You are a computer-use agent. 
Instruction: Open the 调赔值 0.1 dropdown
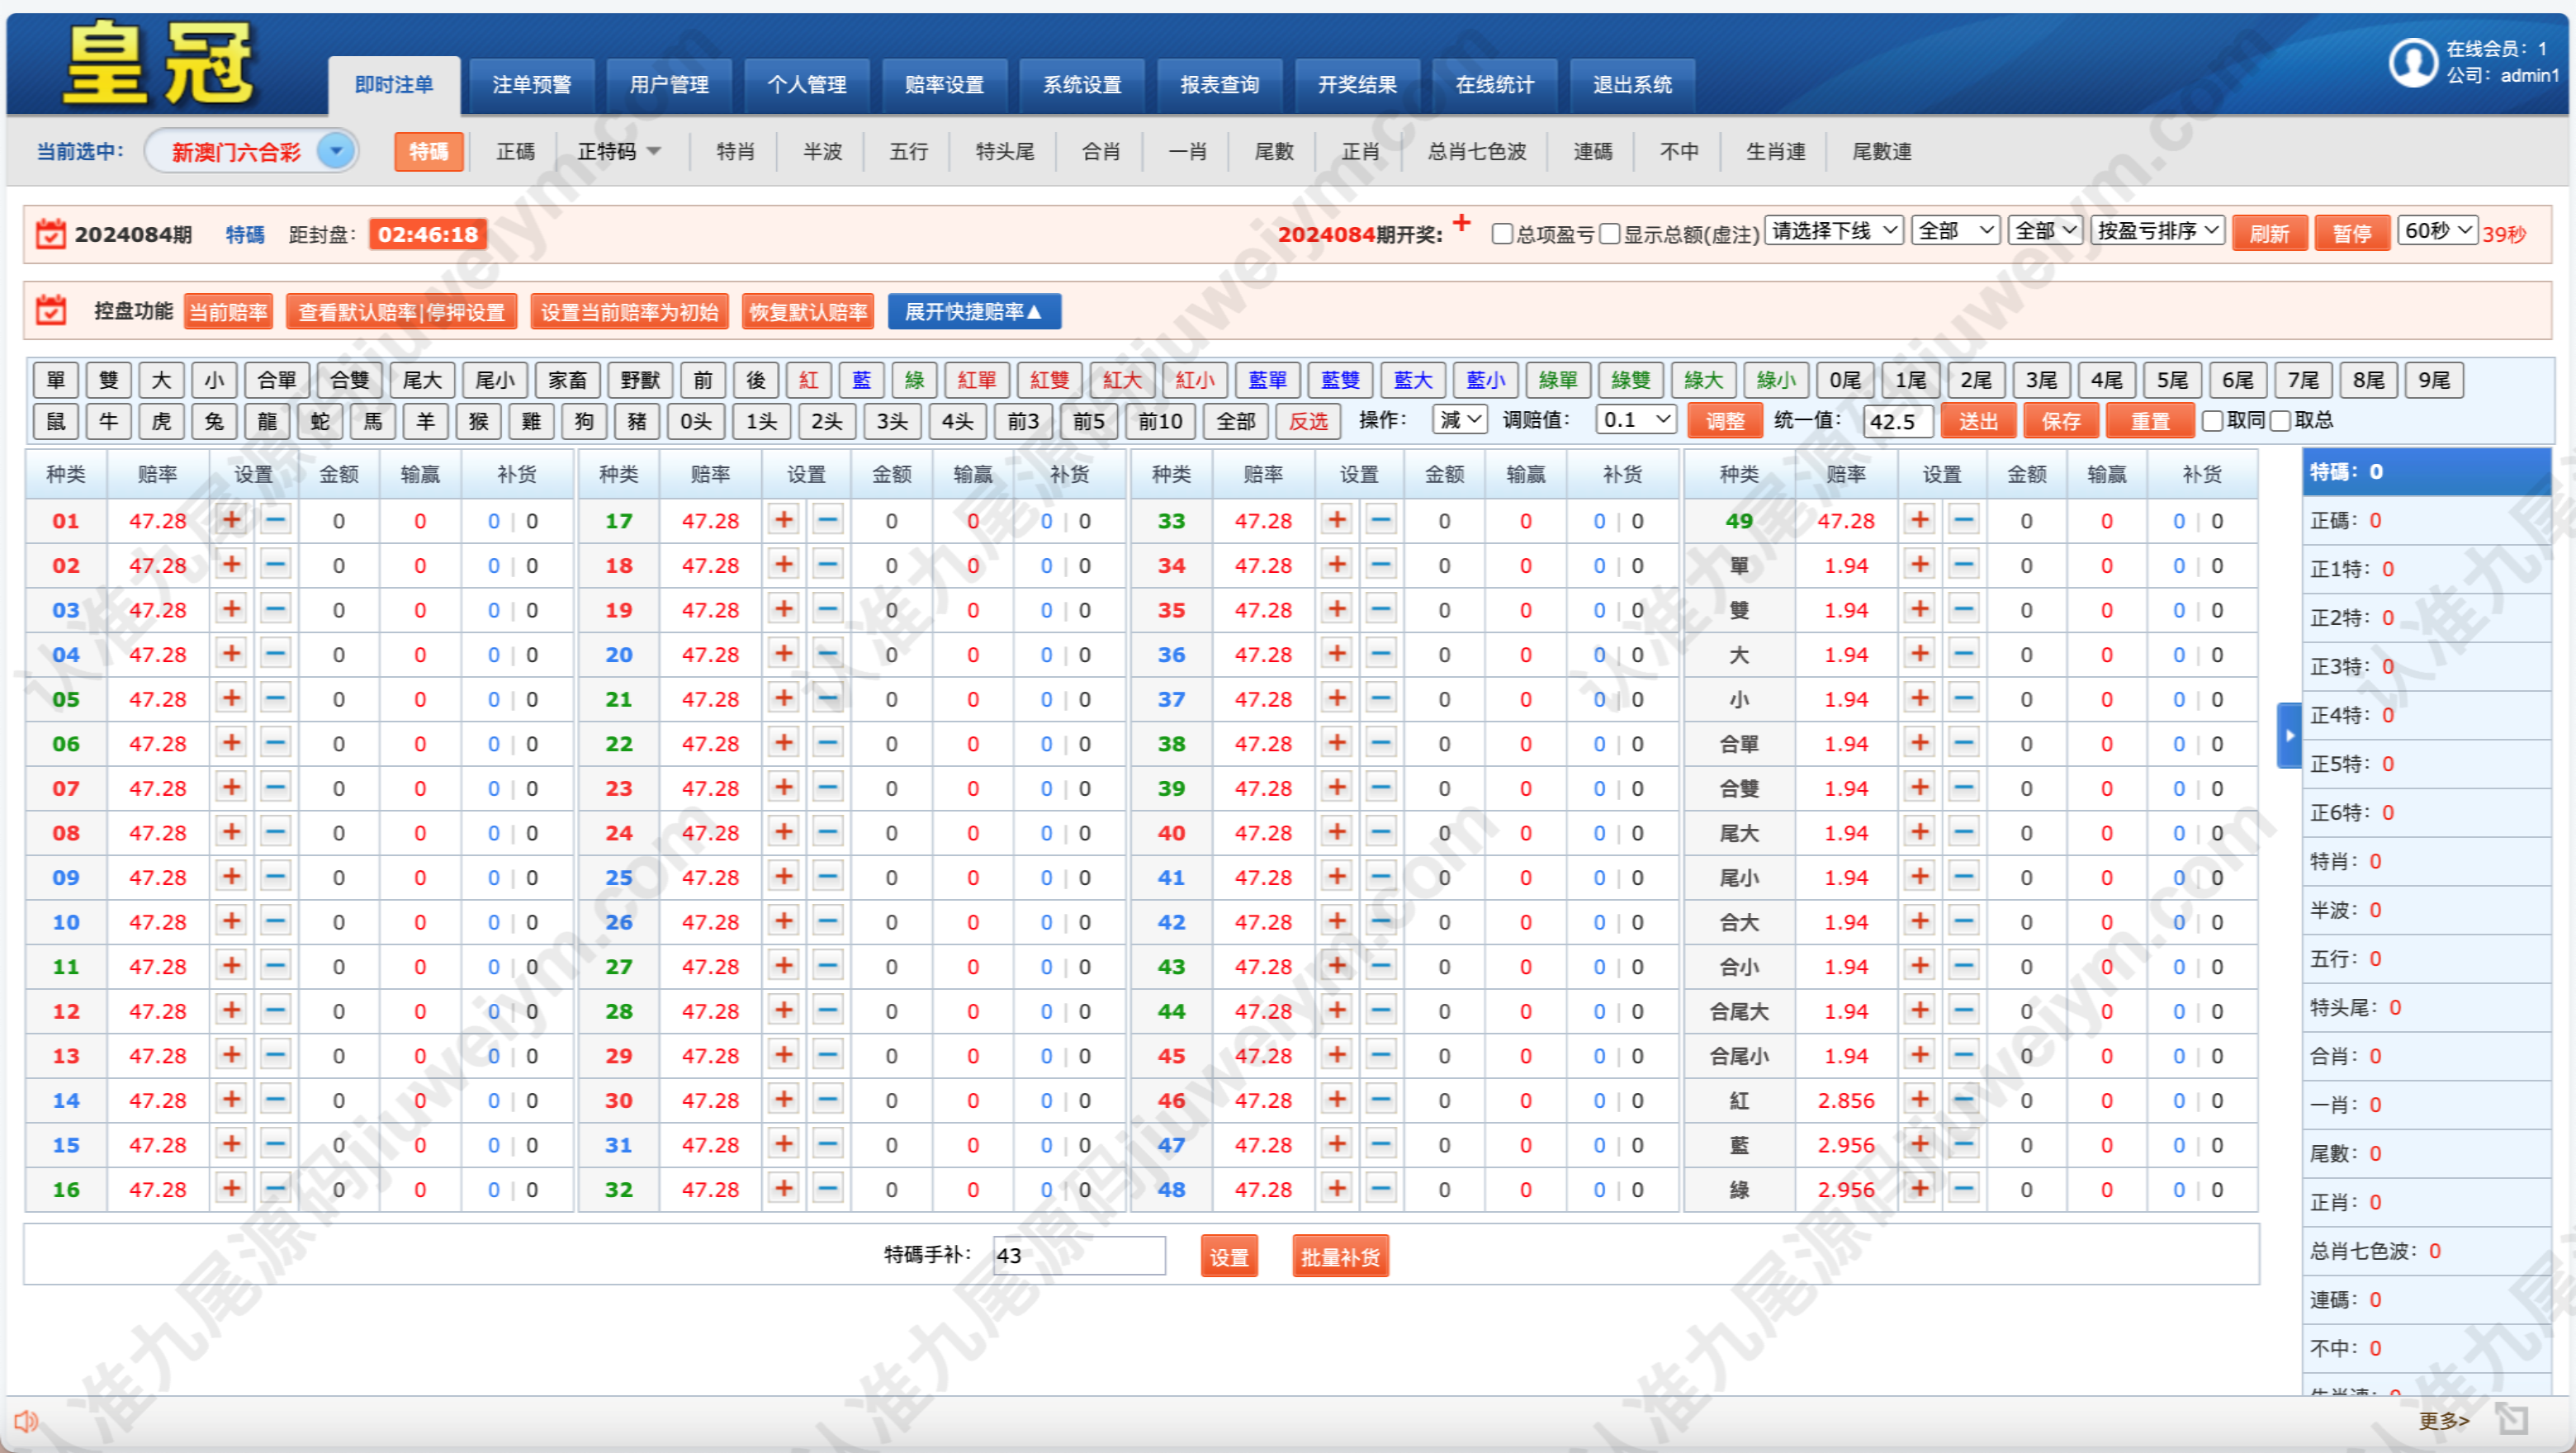pyautogui.click(x=1636, y=420)
